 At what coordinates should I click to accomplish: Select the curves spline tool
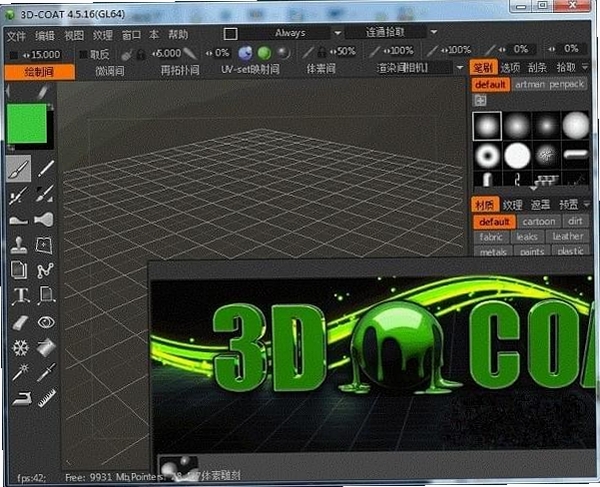(46, 271)
